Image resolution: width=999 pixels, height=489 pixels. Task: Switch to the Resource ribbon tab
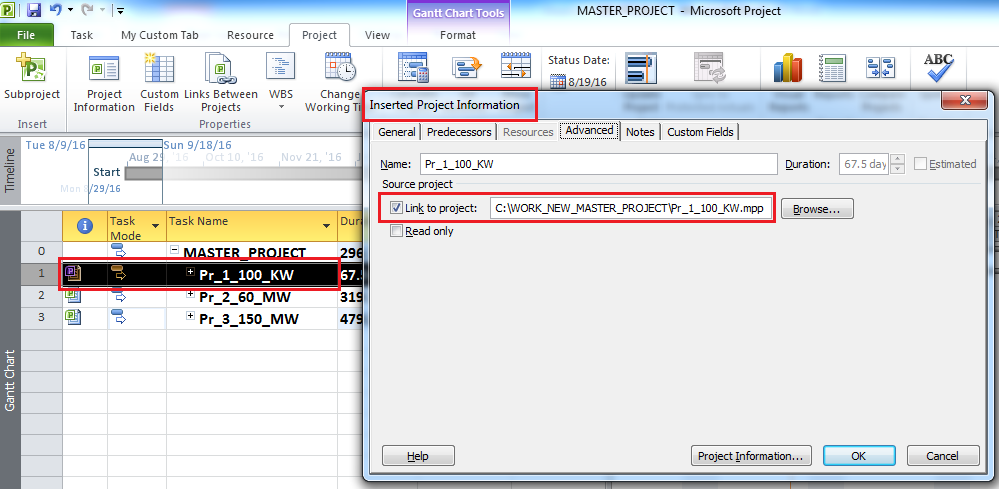click(250, 36)
